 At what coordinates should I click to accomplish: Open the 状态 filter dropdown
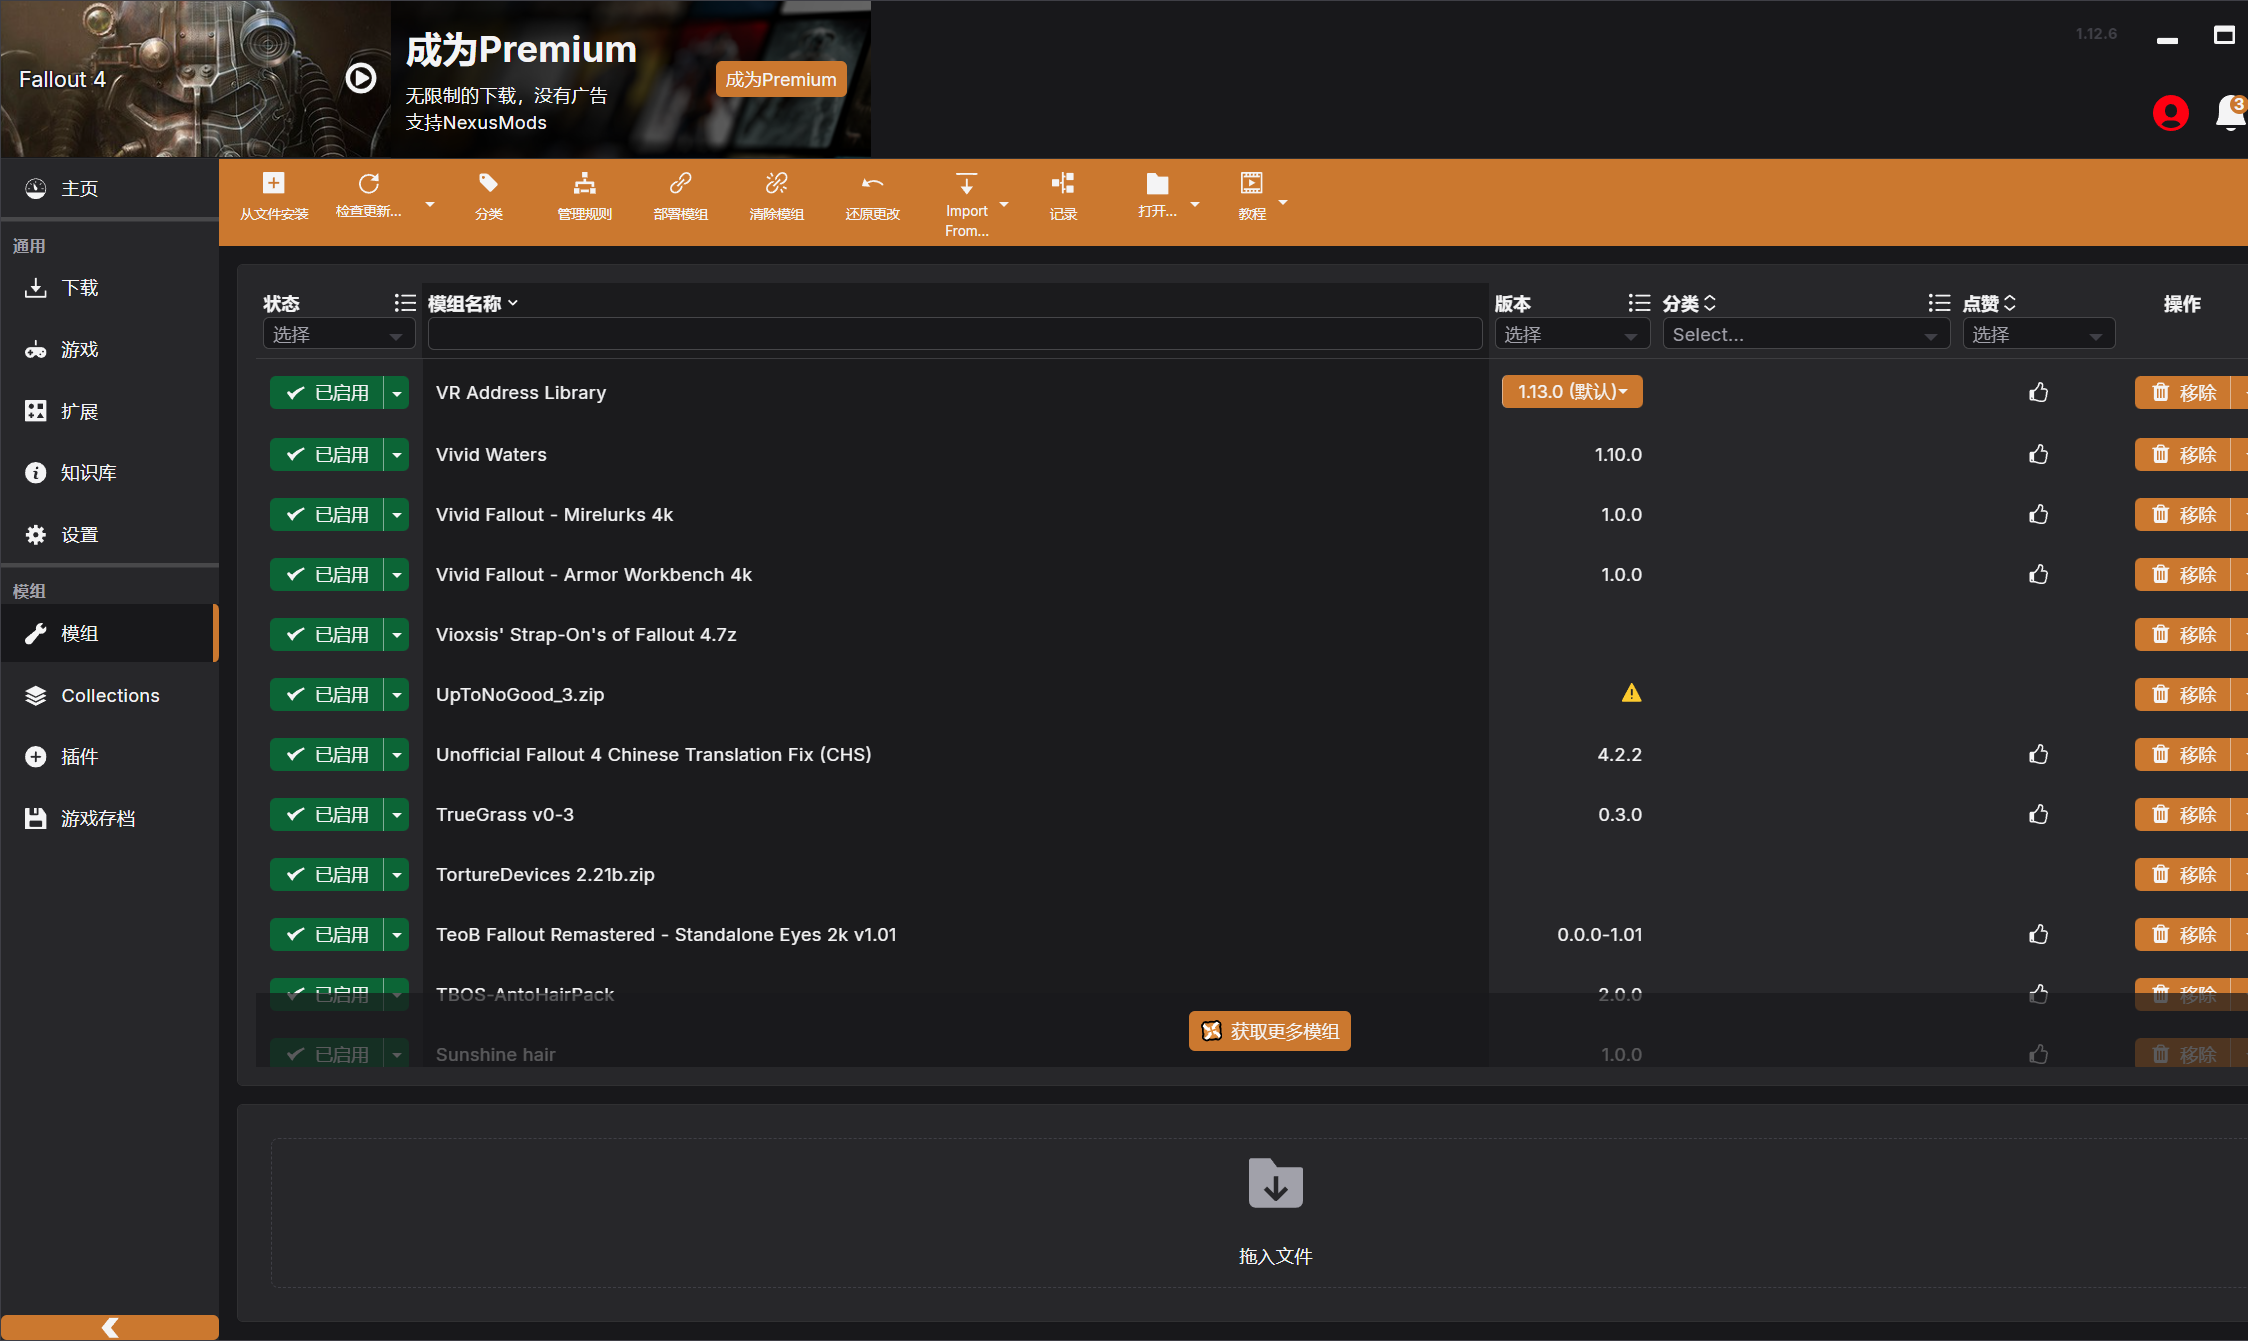(339, 335)
